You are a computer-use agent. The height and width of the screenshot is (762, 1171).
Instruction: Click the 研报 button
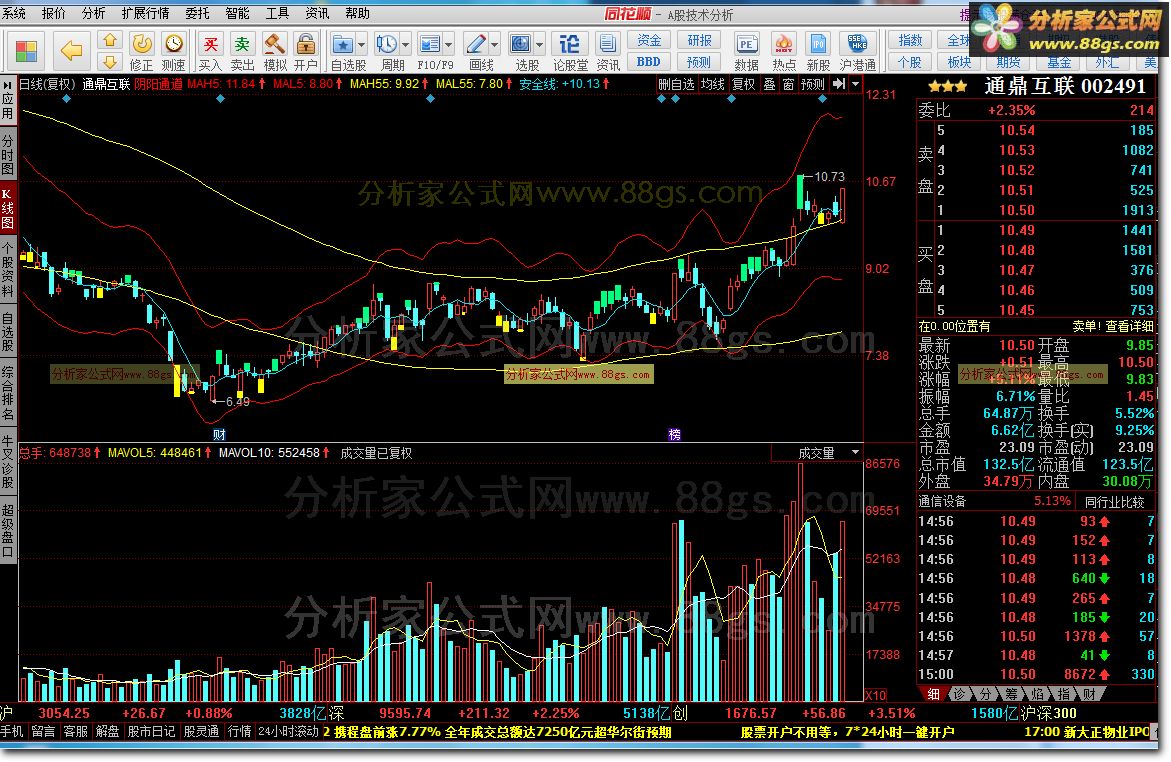coord(699,40)
